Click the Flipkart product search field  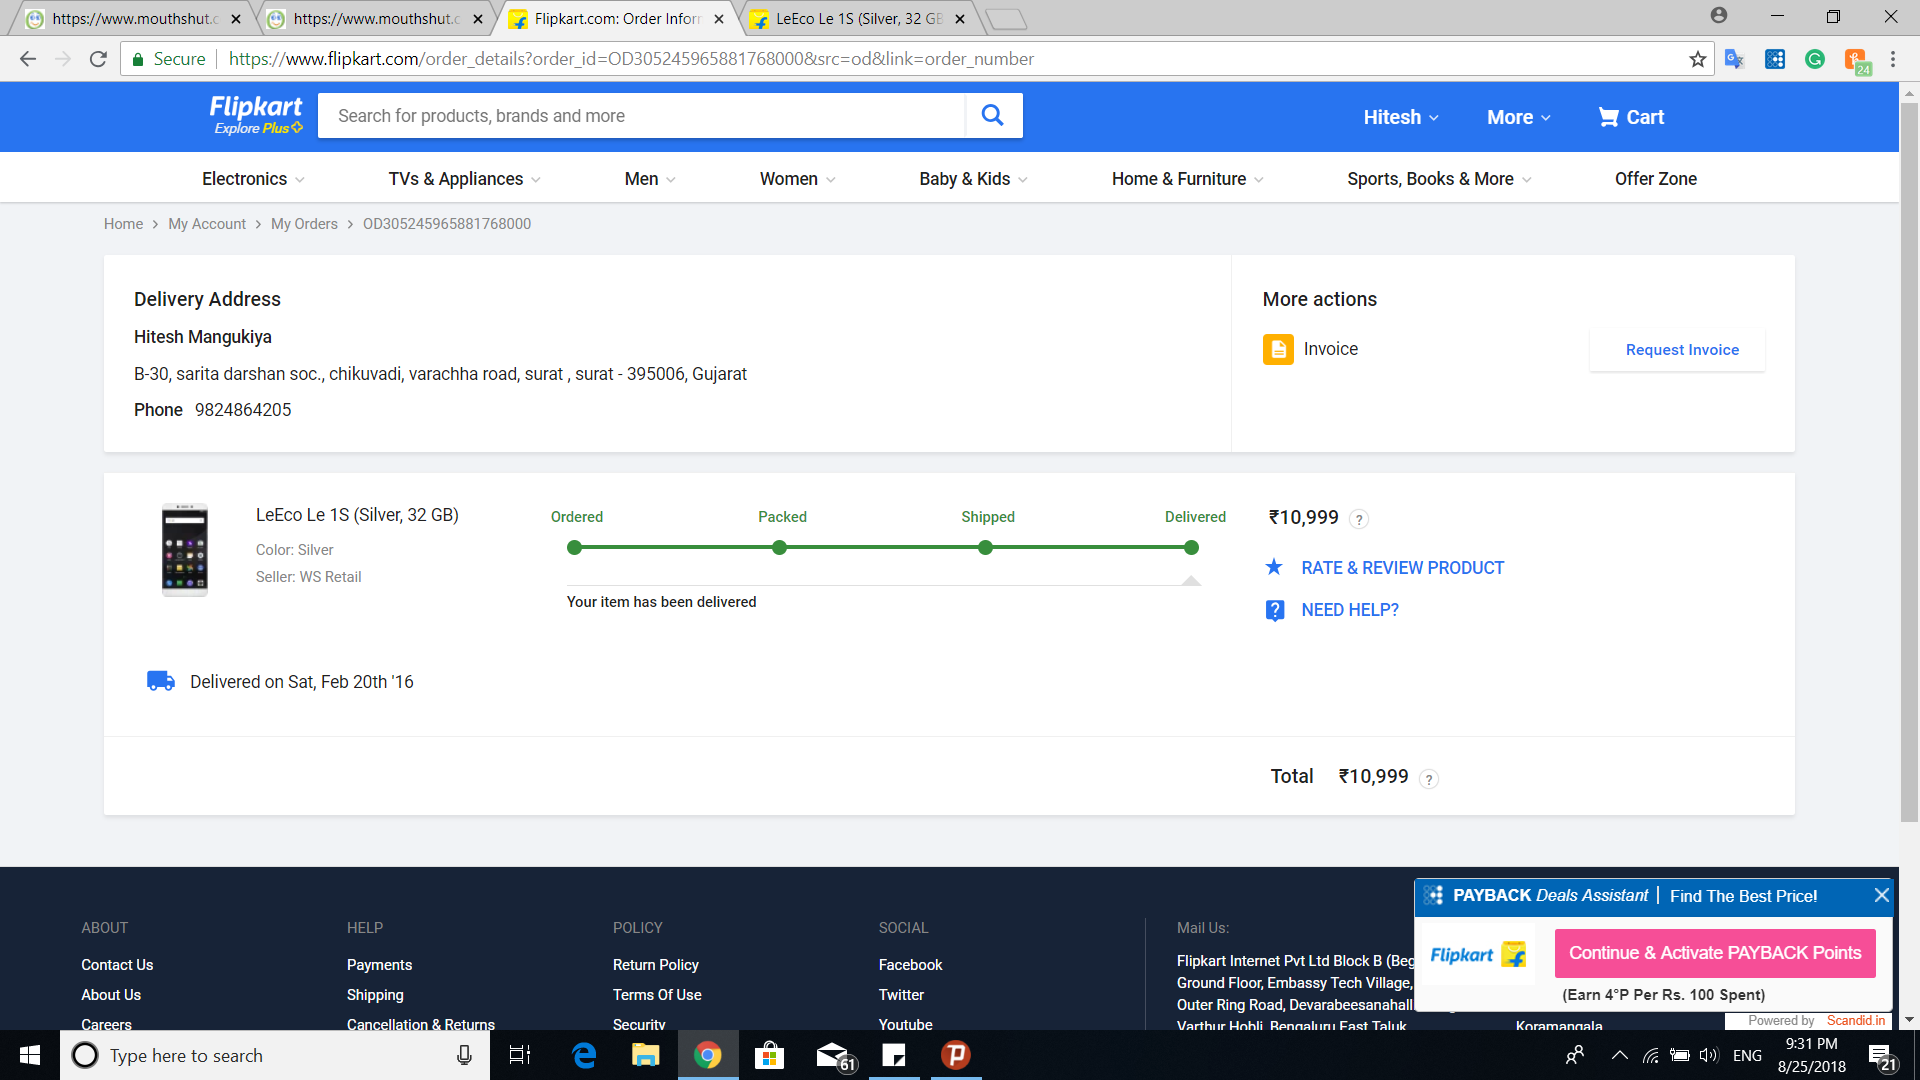pyautogui.click(x=641, y=116)
